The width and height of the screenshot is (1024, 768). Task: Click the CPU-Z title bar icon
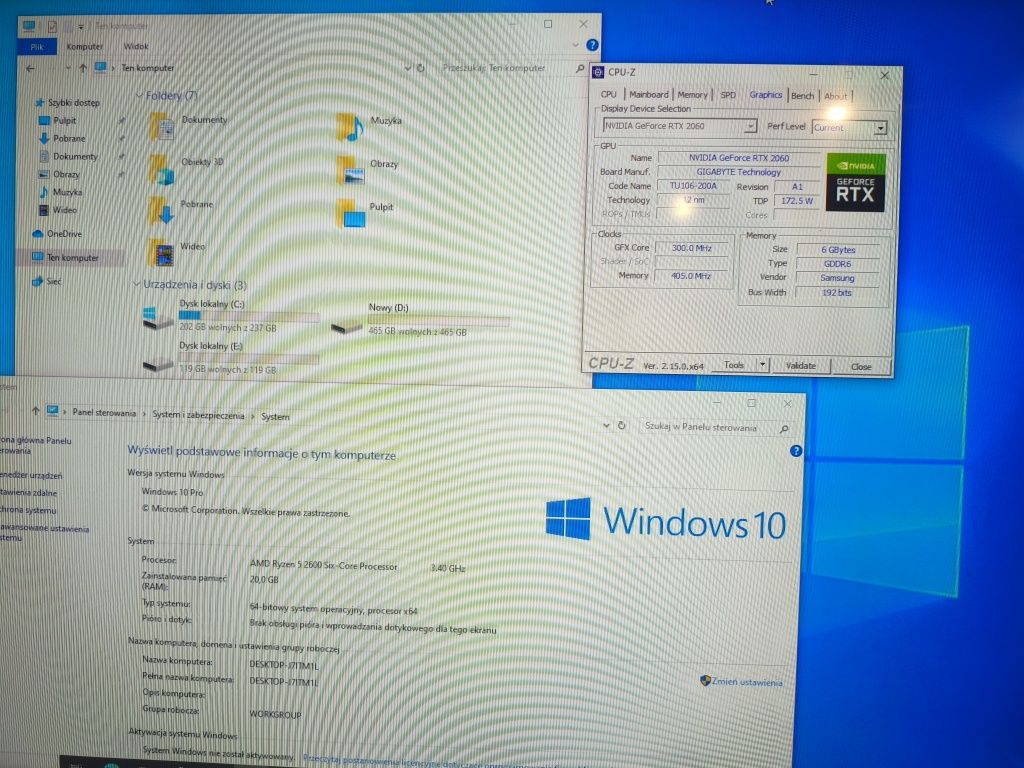coord(598,72)
